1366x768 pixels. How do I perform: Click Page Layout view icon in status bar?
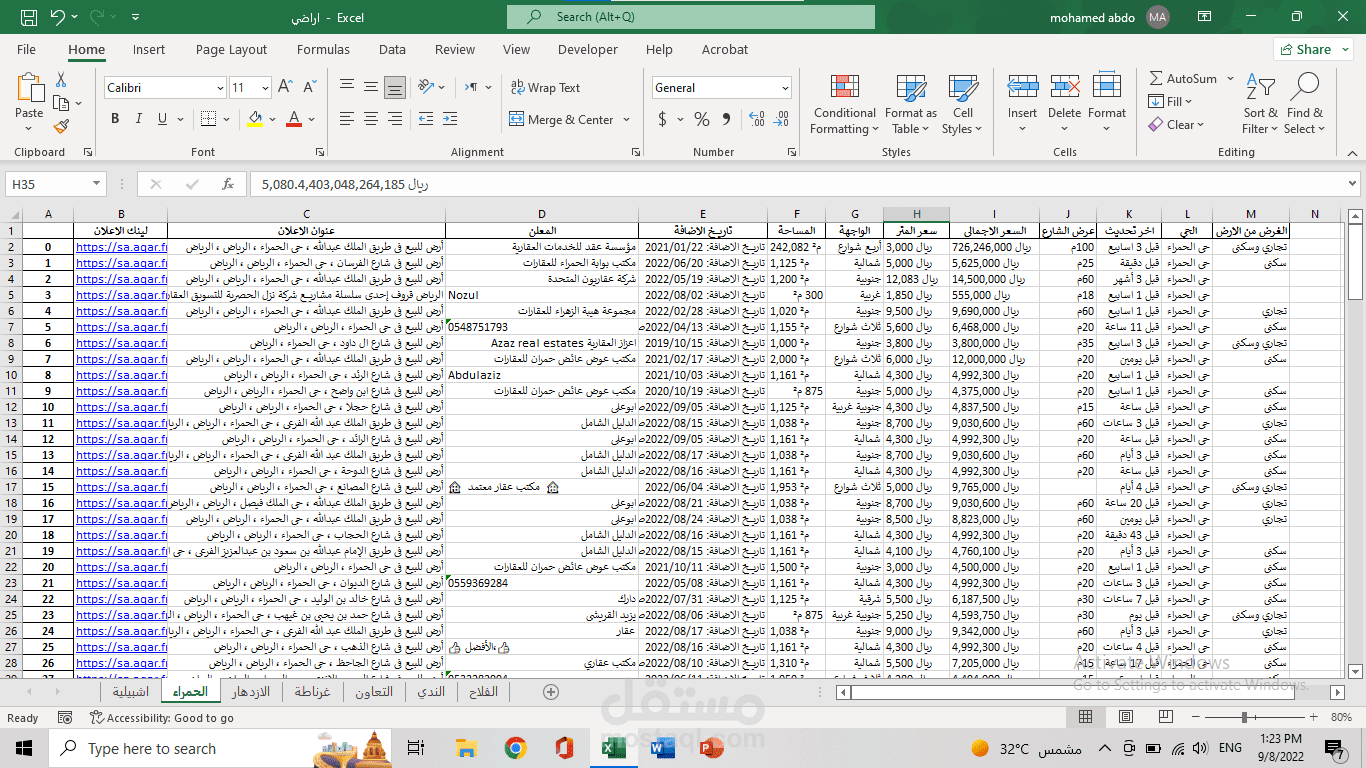pos(1126,718)
